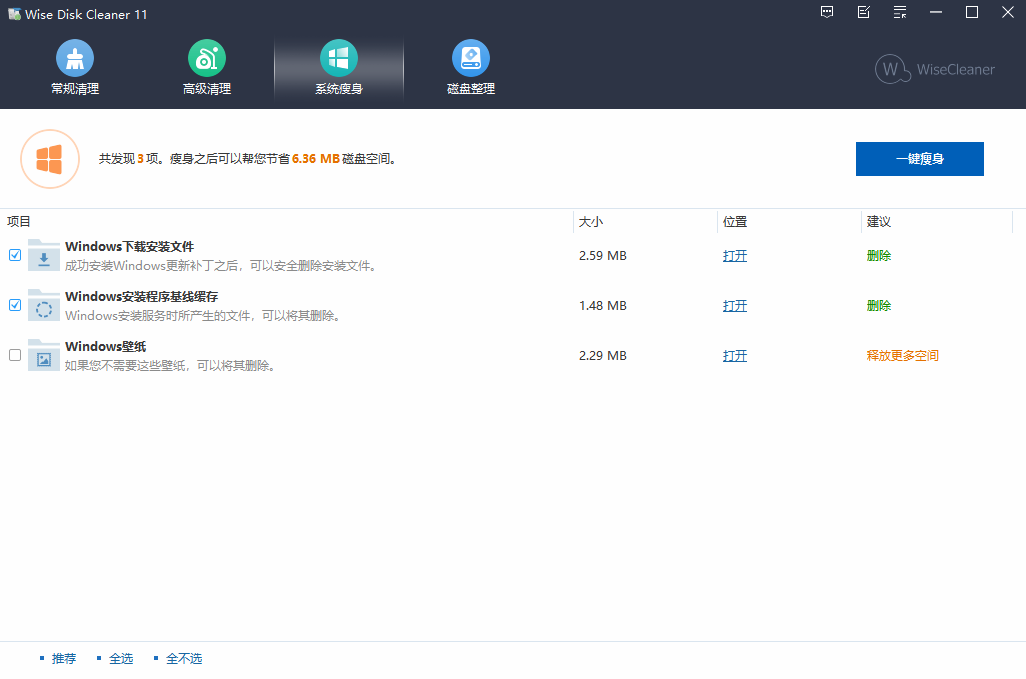Image resolution: width=1026 pixels, height=679 pixels.
Task: Click 删除 suggestion for Windows下载安装文件
Action: (879, 256)
